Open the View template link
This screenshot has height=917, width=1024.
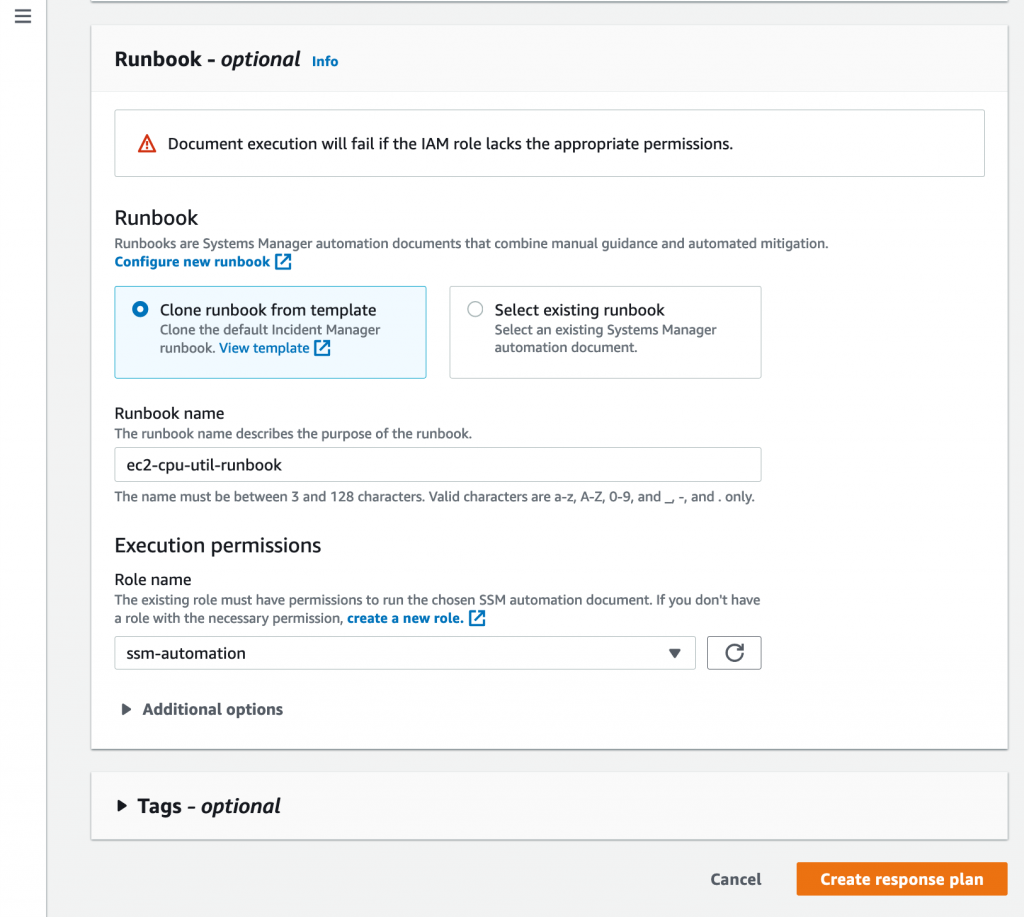coord(264,348)
